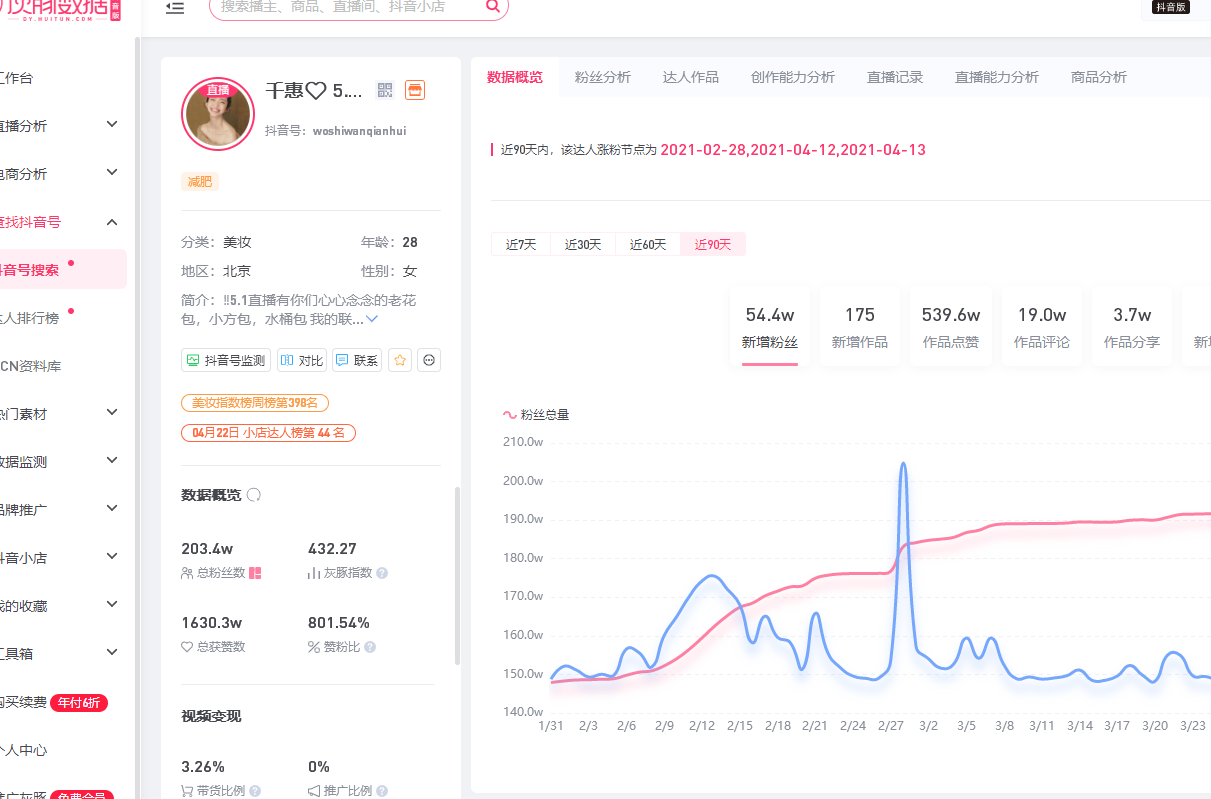Select the 近30天 time range
The image size is (1211, 799).
click(583, 244)
